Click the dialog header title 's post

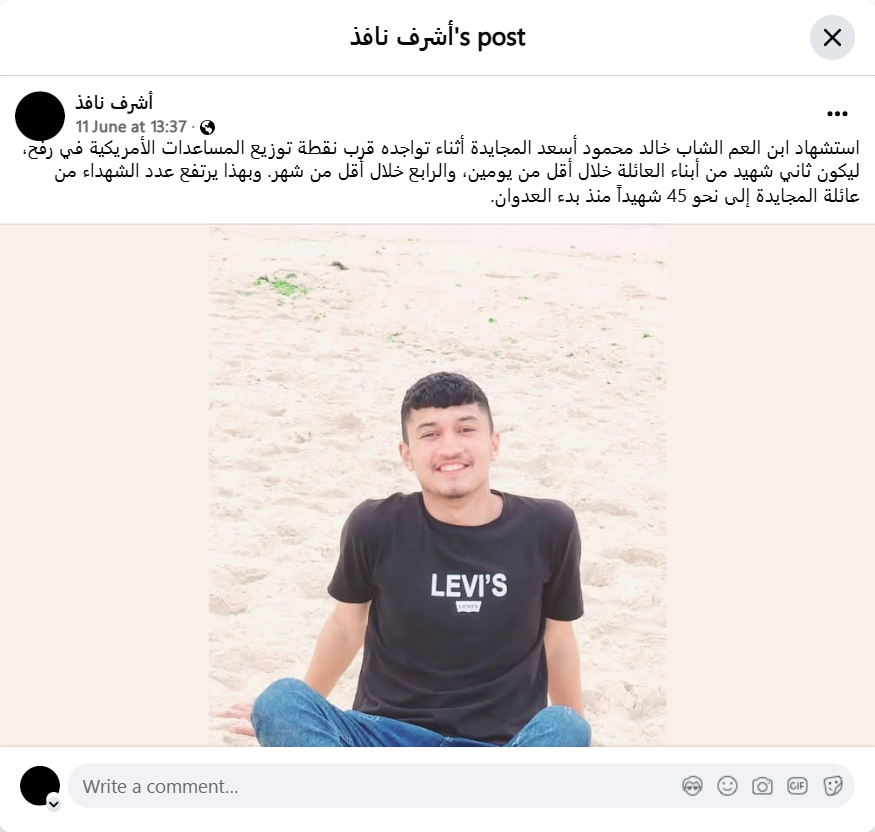pyautogui.click(x=438, y=37)
